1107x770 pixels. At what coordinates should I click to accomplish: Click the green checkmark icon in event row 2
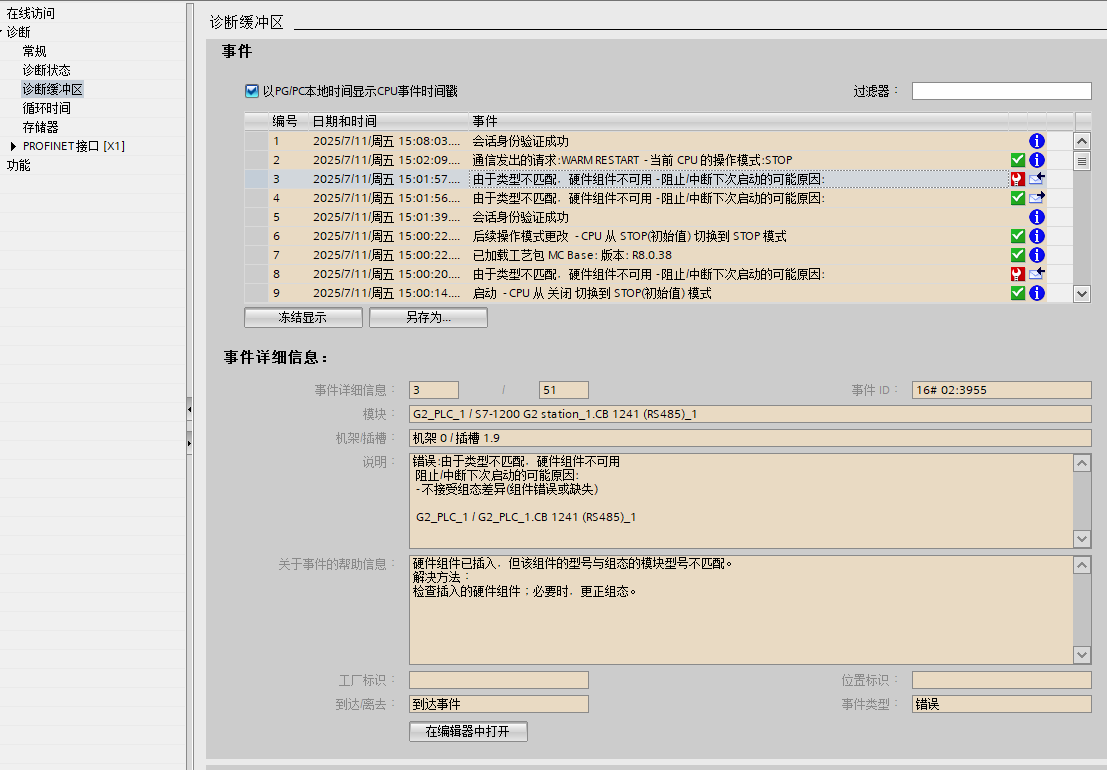pos(1018,160)
